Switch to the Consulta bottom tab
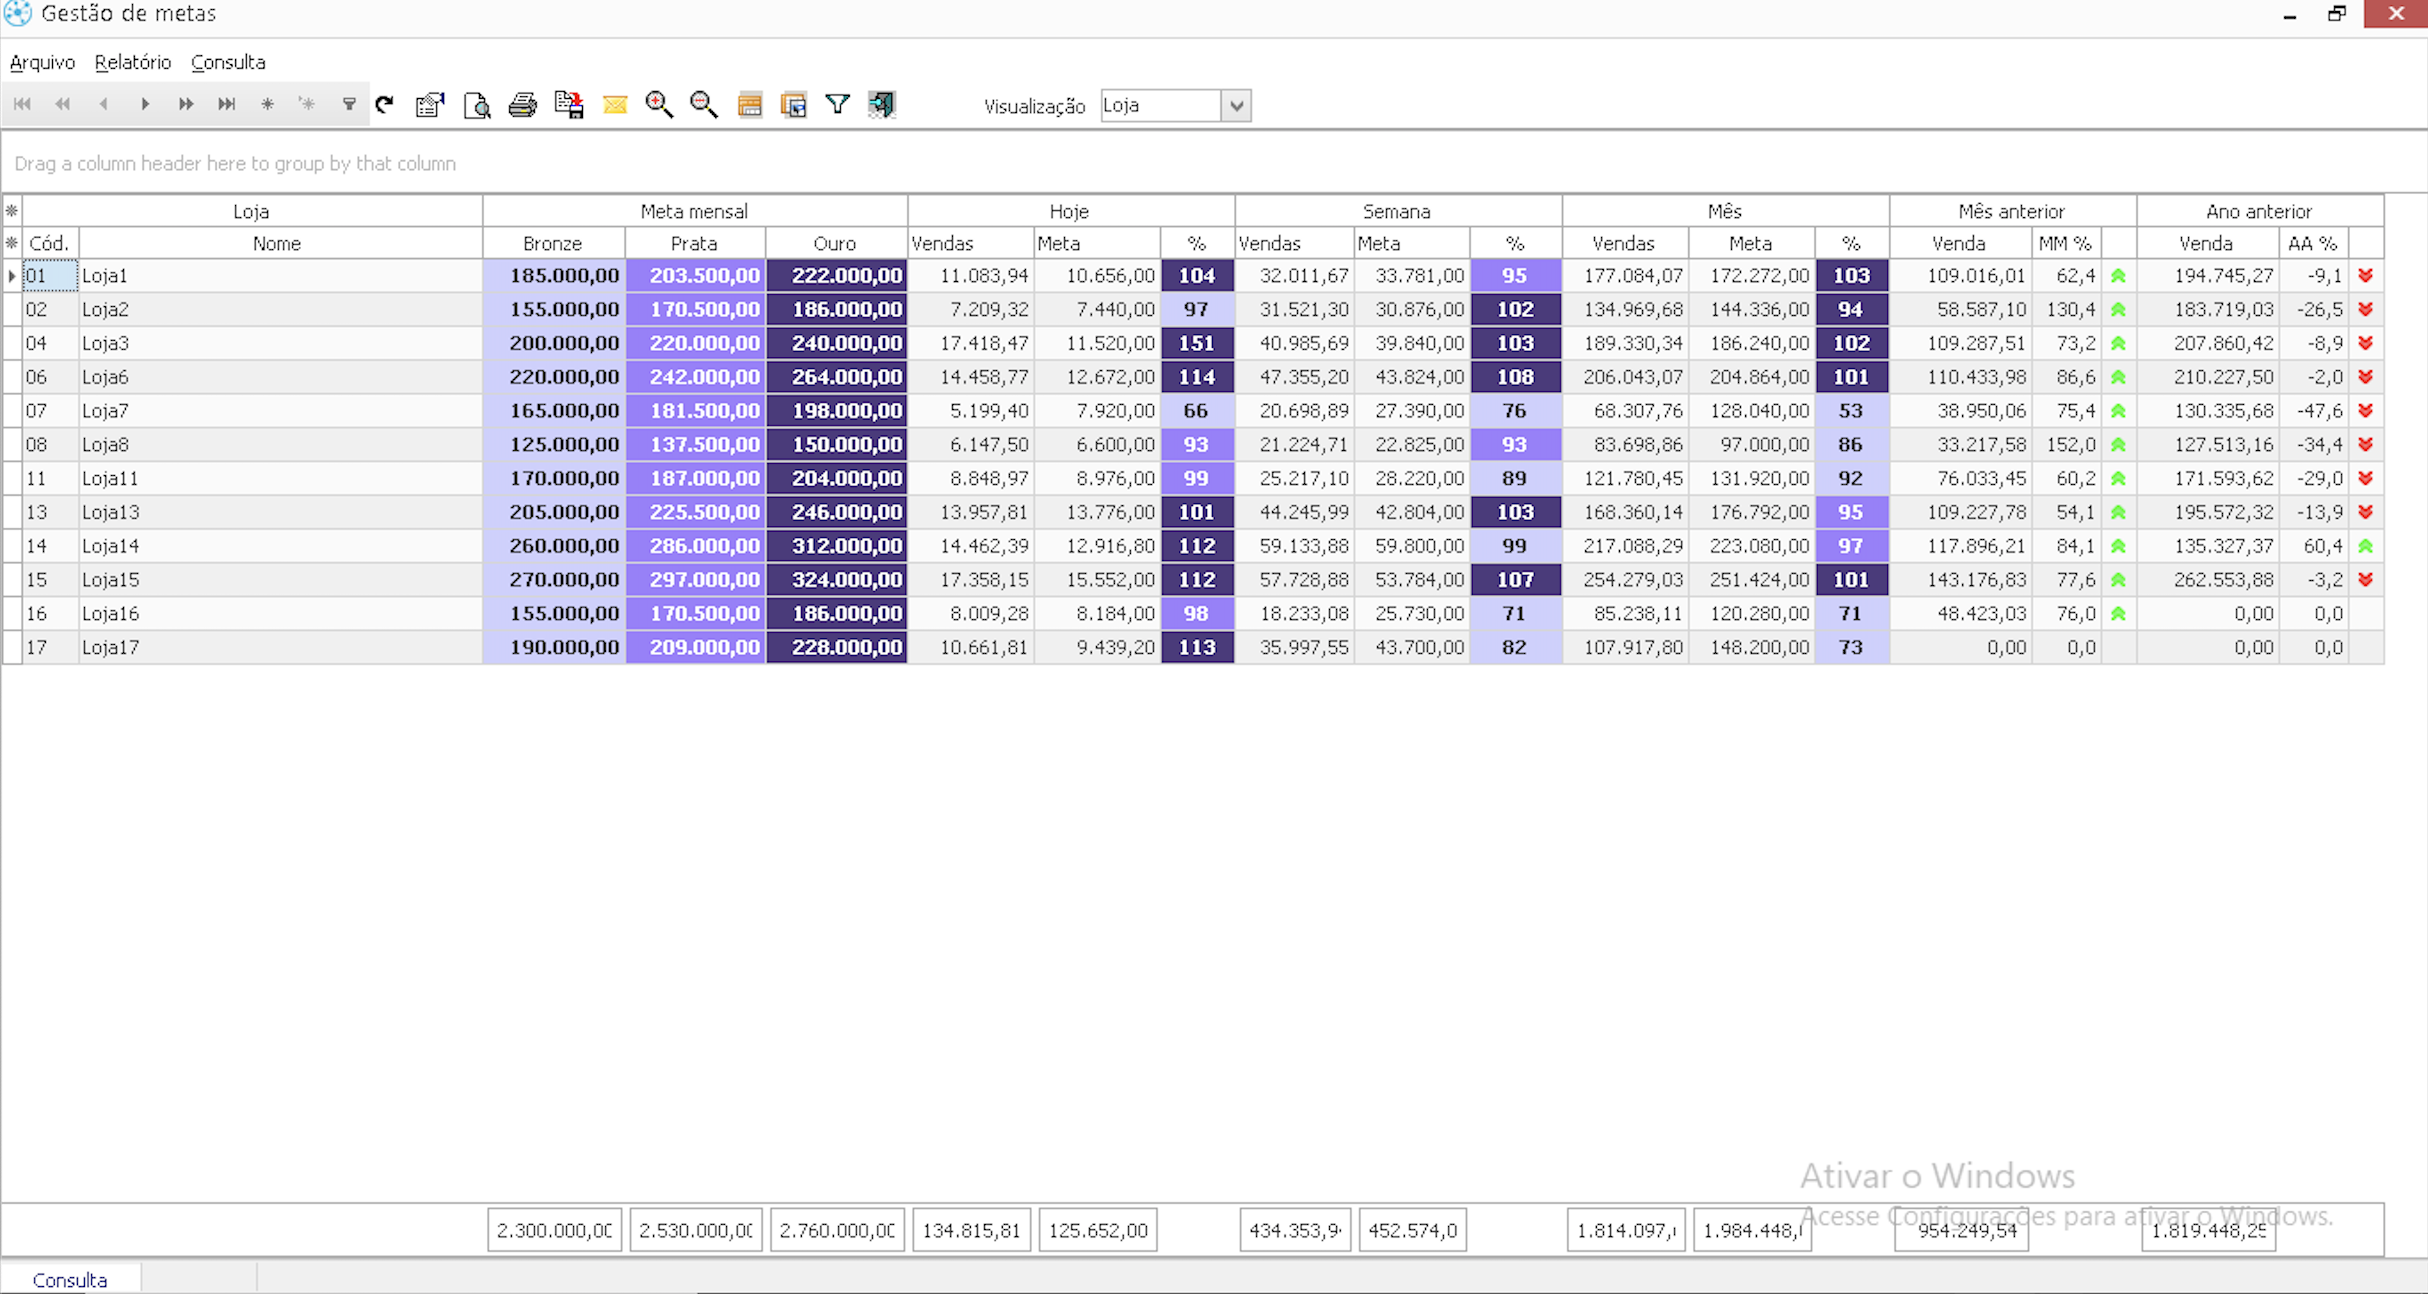The width and height of the screenshot is (2428, 1294). click(69, 1280)
